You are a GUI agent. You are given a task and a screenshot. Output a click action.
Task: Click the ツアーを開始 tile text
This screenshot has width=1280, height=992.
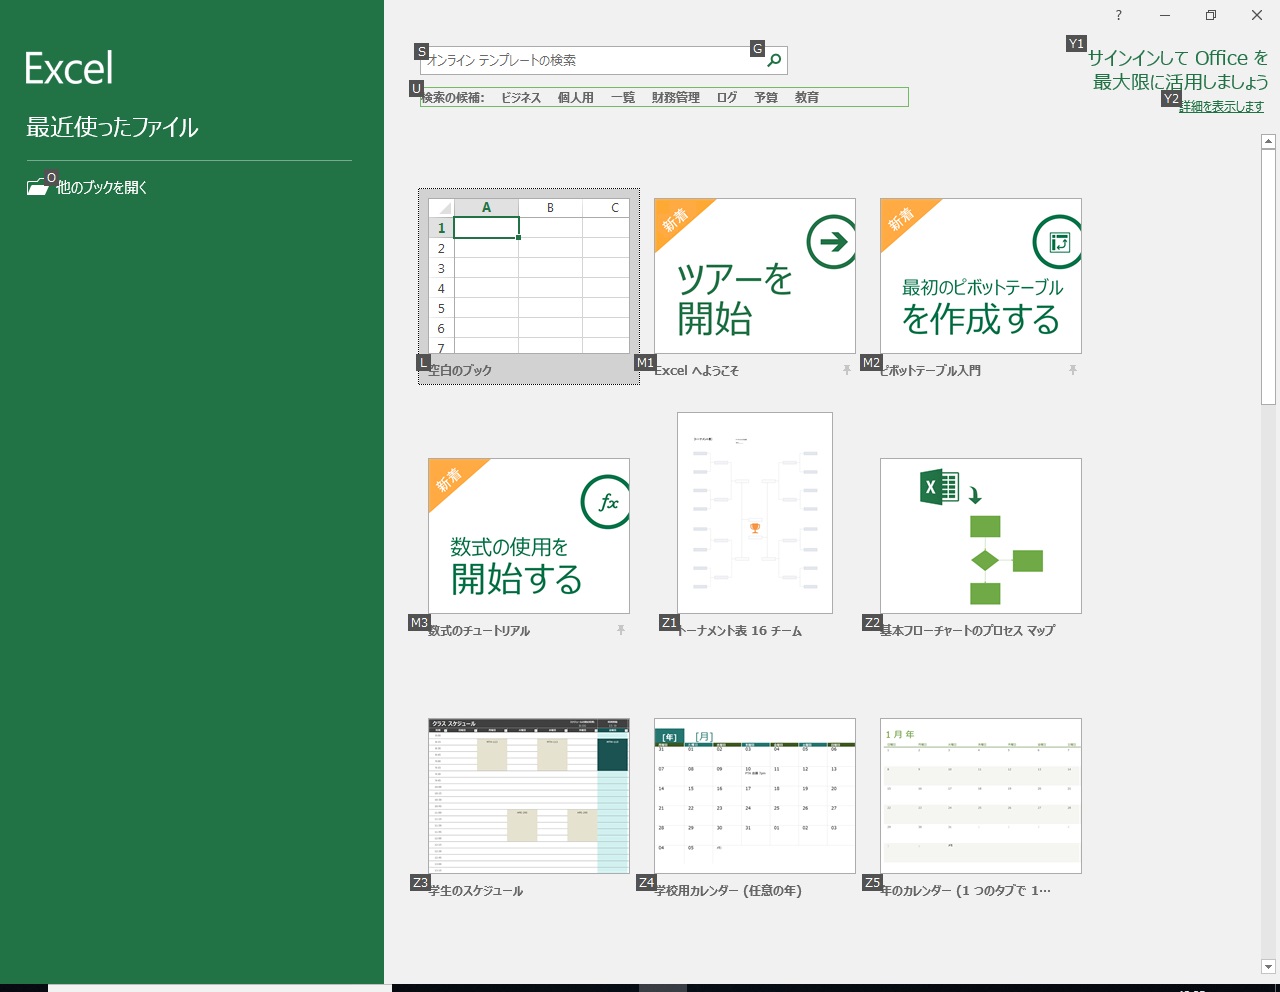[735, 299]
